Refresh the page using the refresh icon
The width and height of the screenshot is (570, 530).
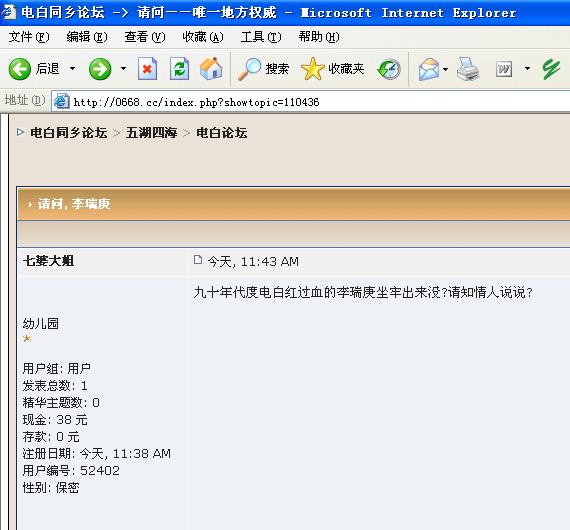[180, 69]
